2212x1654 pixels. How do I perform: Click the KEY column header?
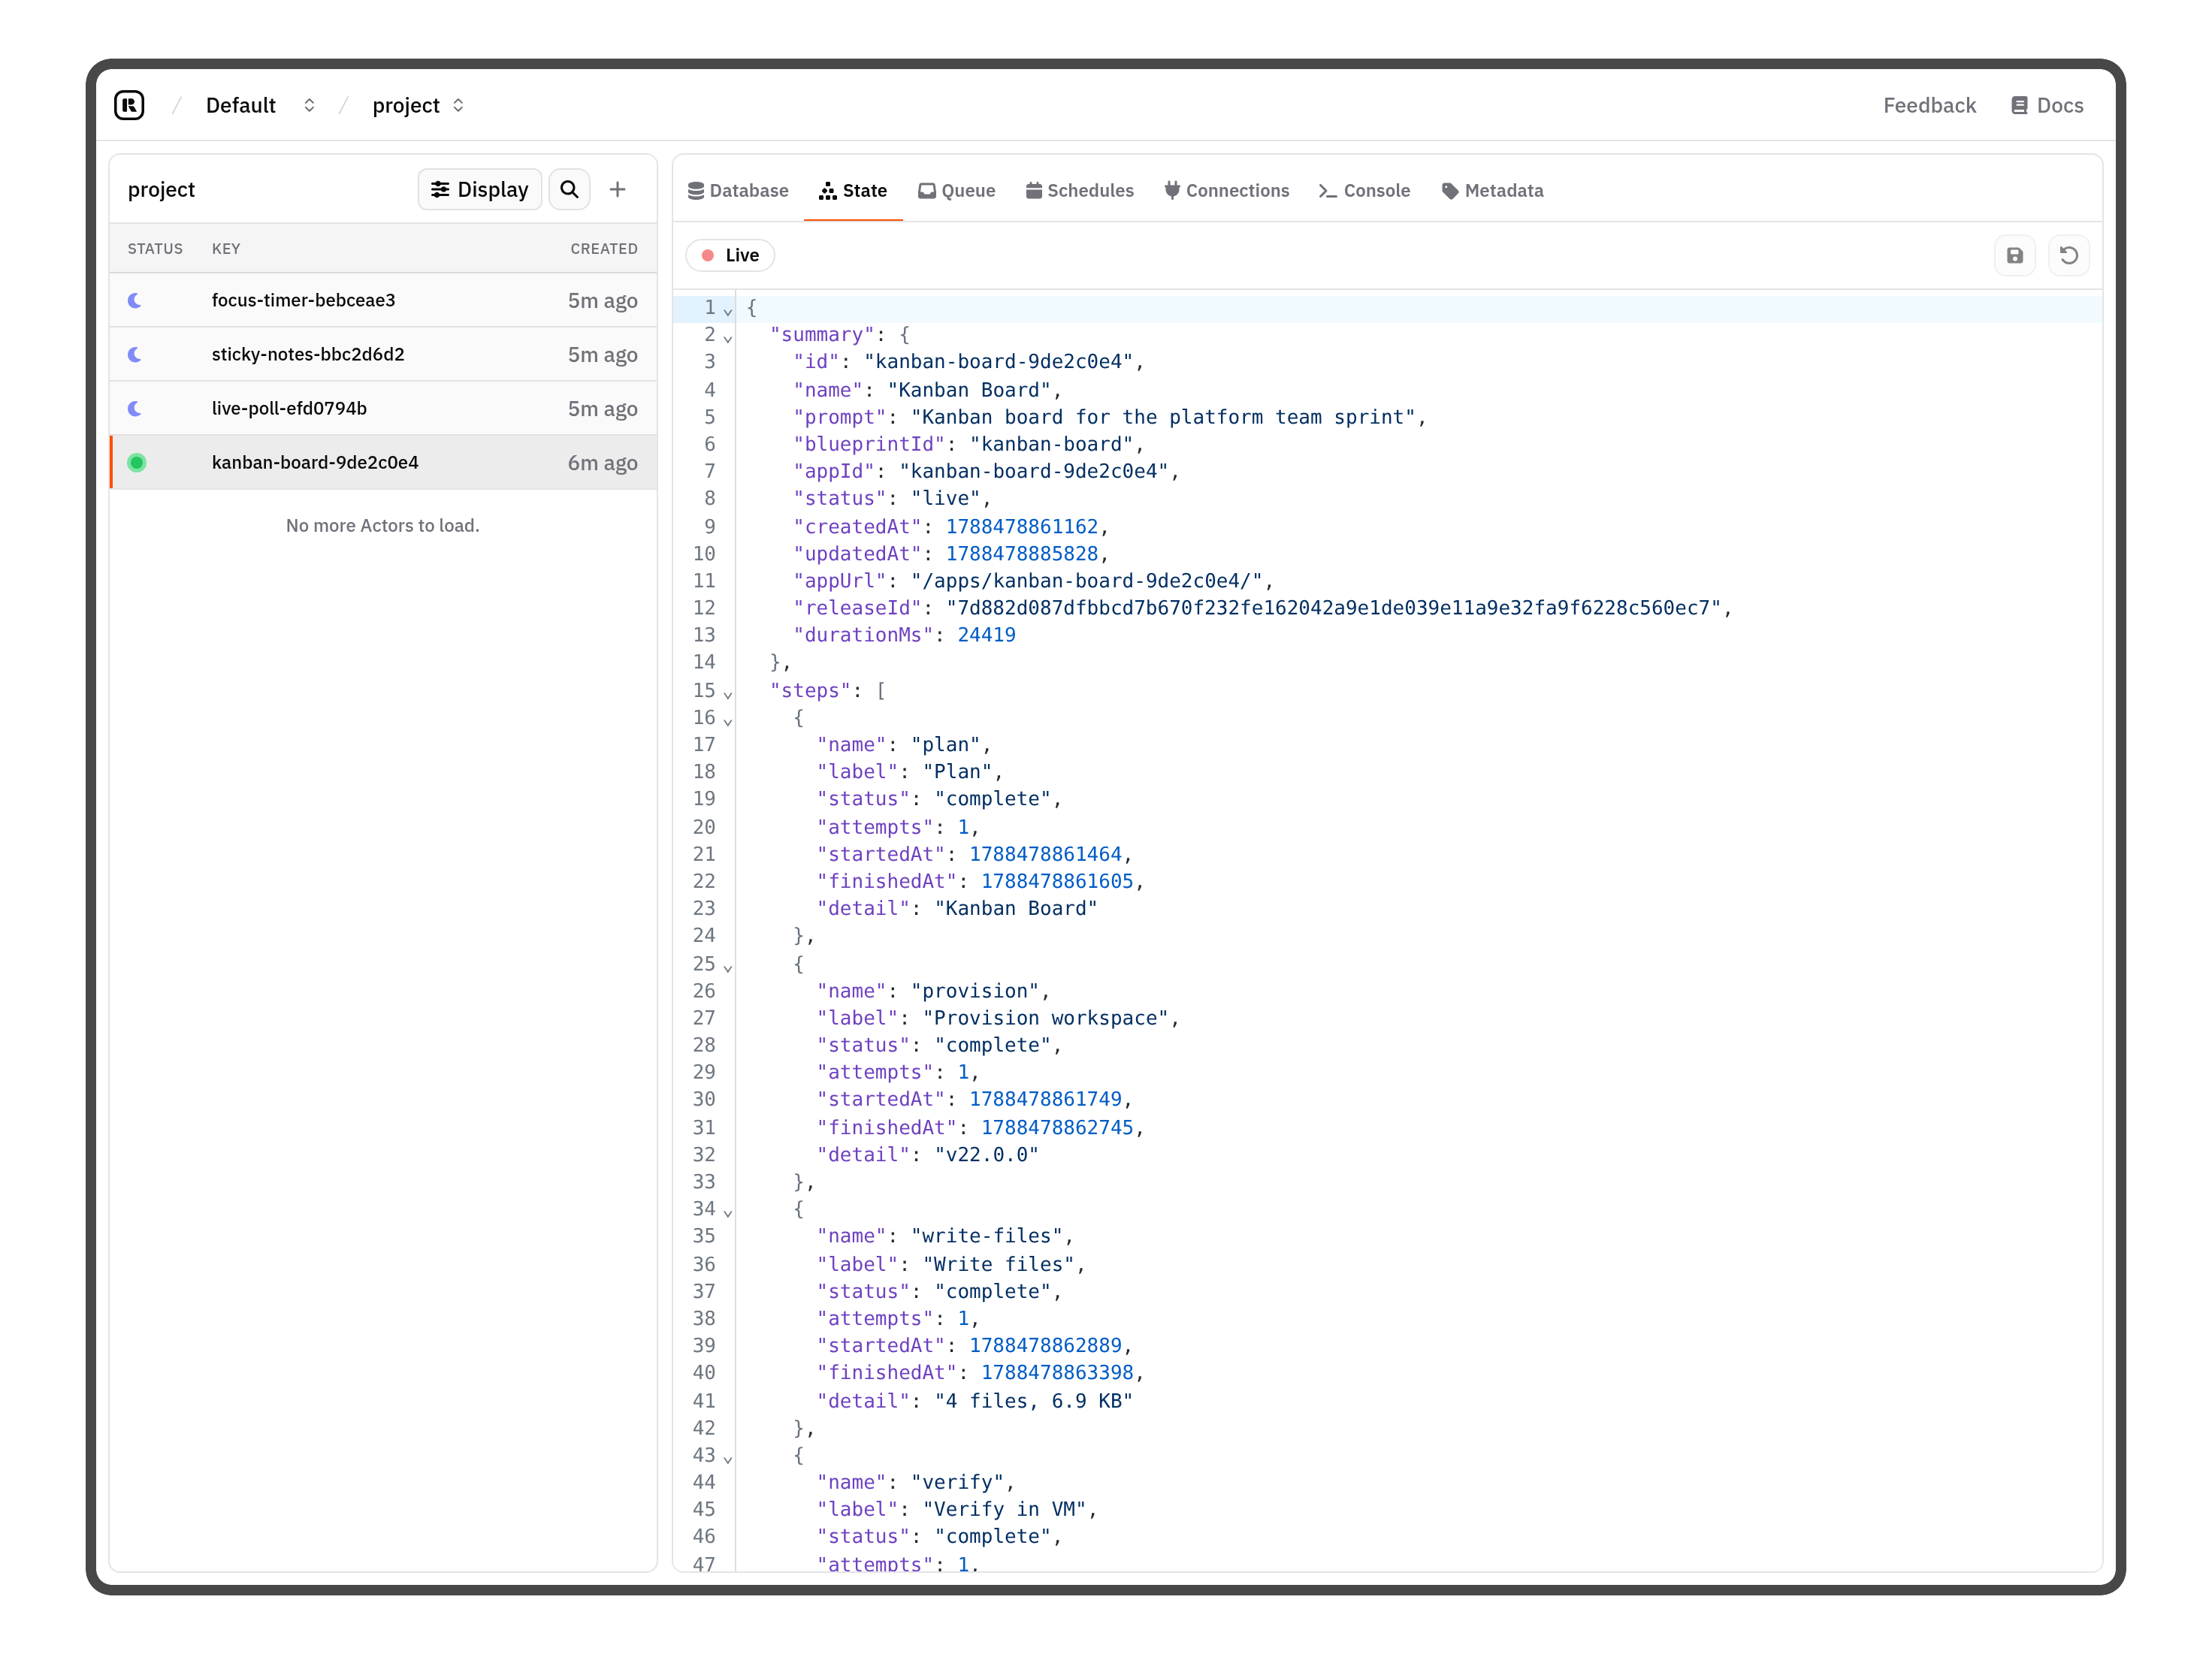click(226, 248)
